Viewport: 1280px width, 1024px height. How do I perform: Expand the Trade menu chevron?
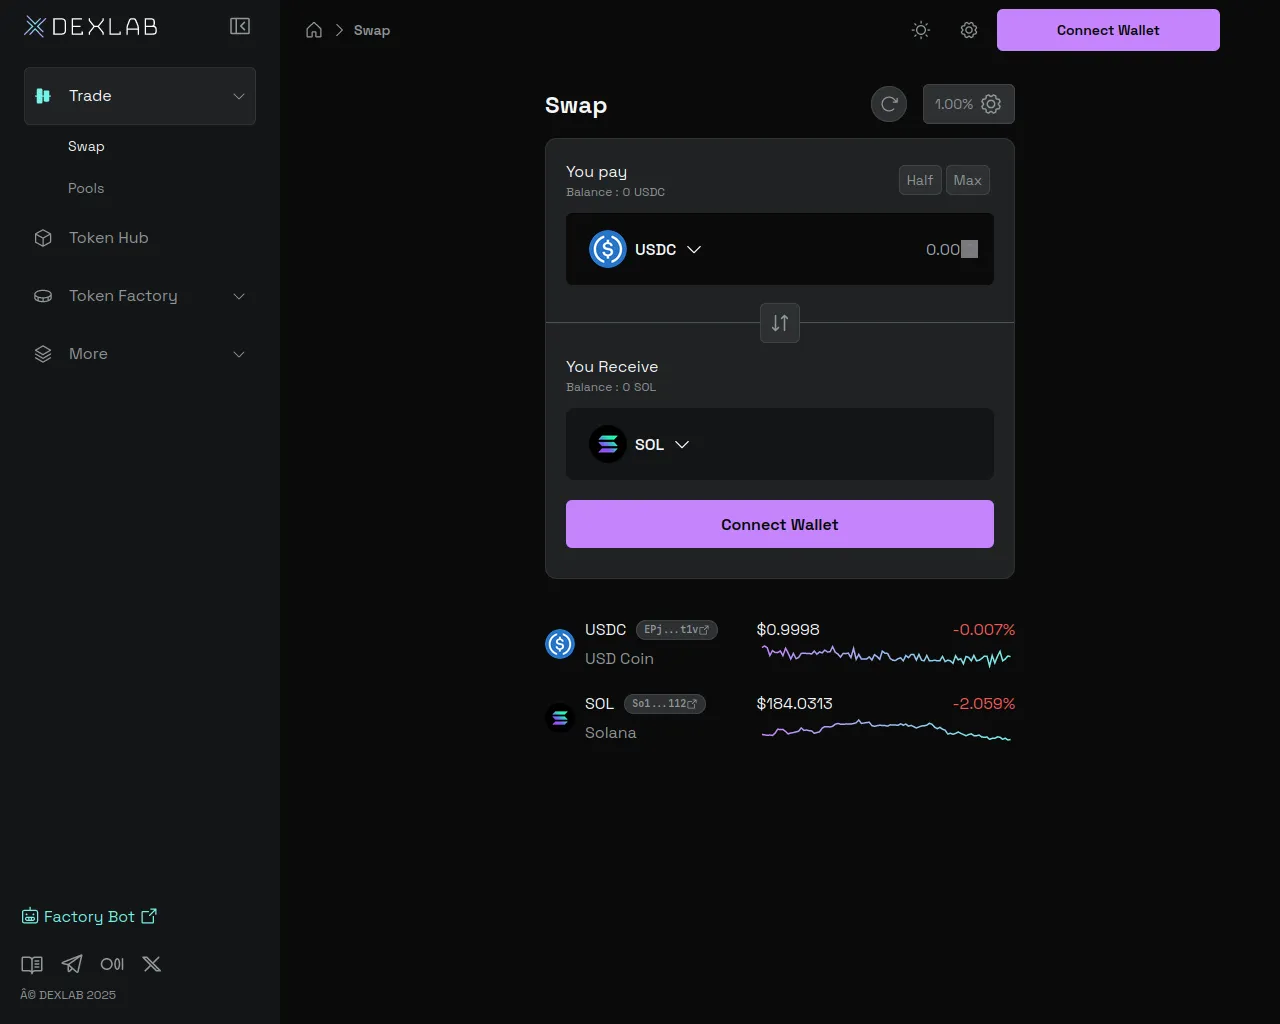tap(239, 96)
